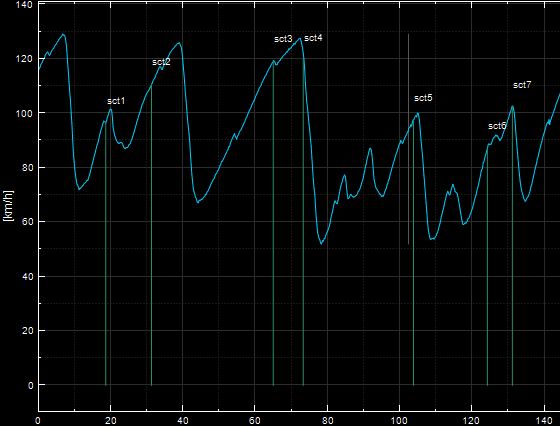Screen dimensions: 560x426
Task: Click the gray cursor line near sct5
Action: click(409, 139)
